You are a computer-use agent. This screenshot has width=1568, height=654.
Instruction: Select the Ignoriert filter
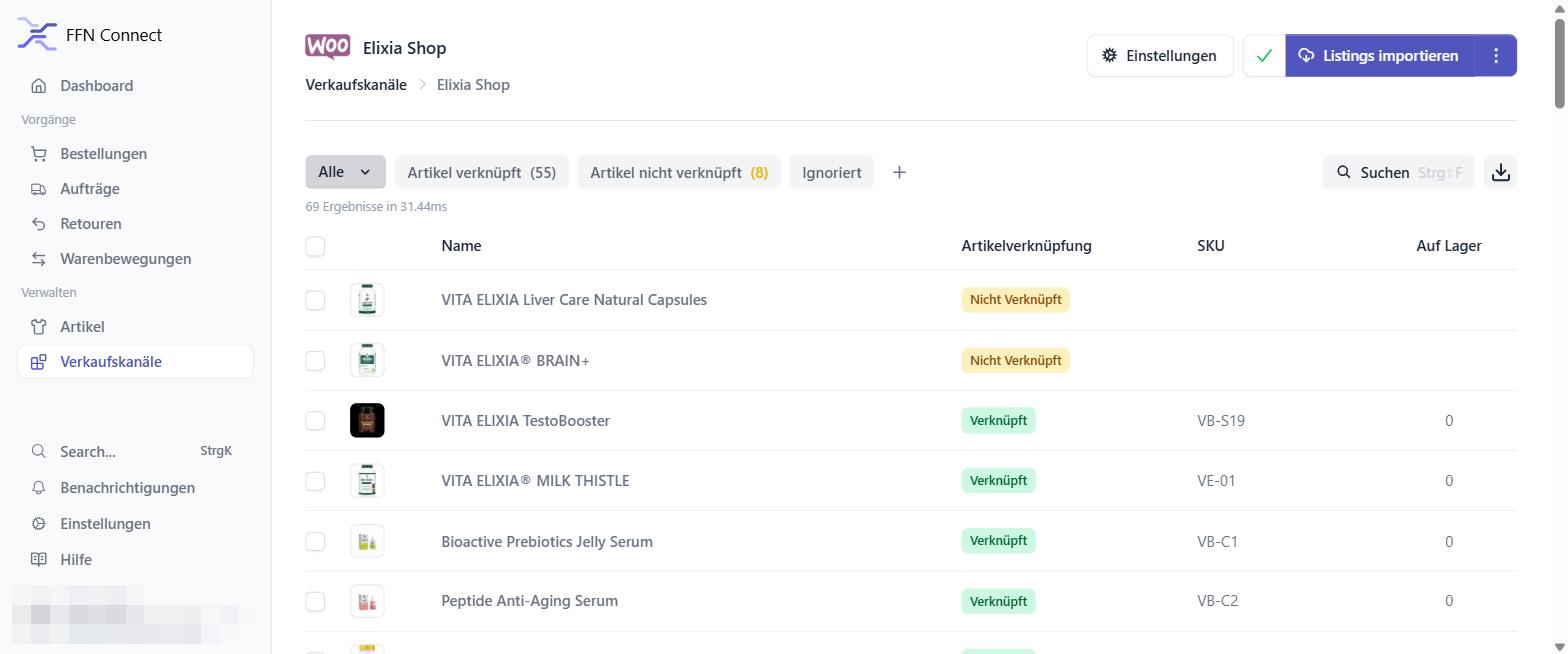pos(831,172)
